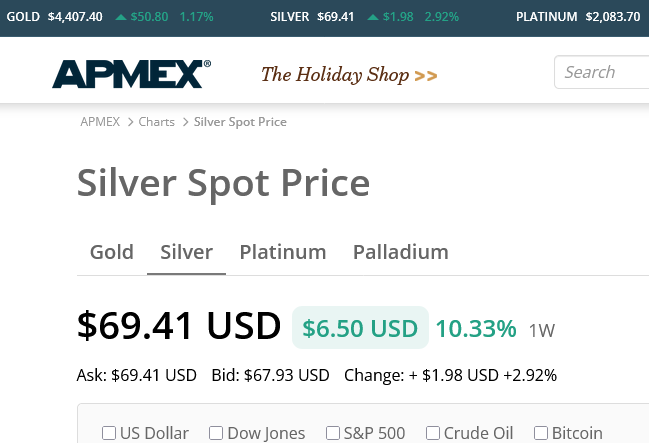Click the breadcrumb chevron after Charts
Image resolution: width=649 pixels, height=443 pixels.
185,122
